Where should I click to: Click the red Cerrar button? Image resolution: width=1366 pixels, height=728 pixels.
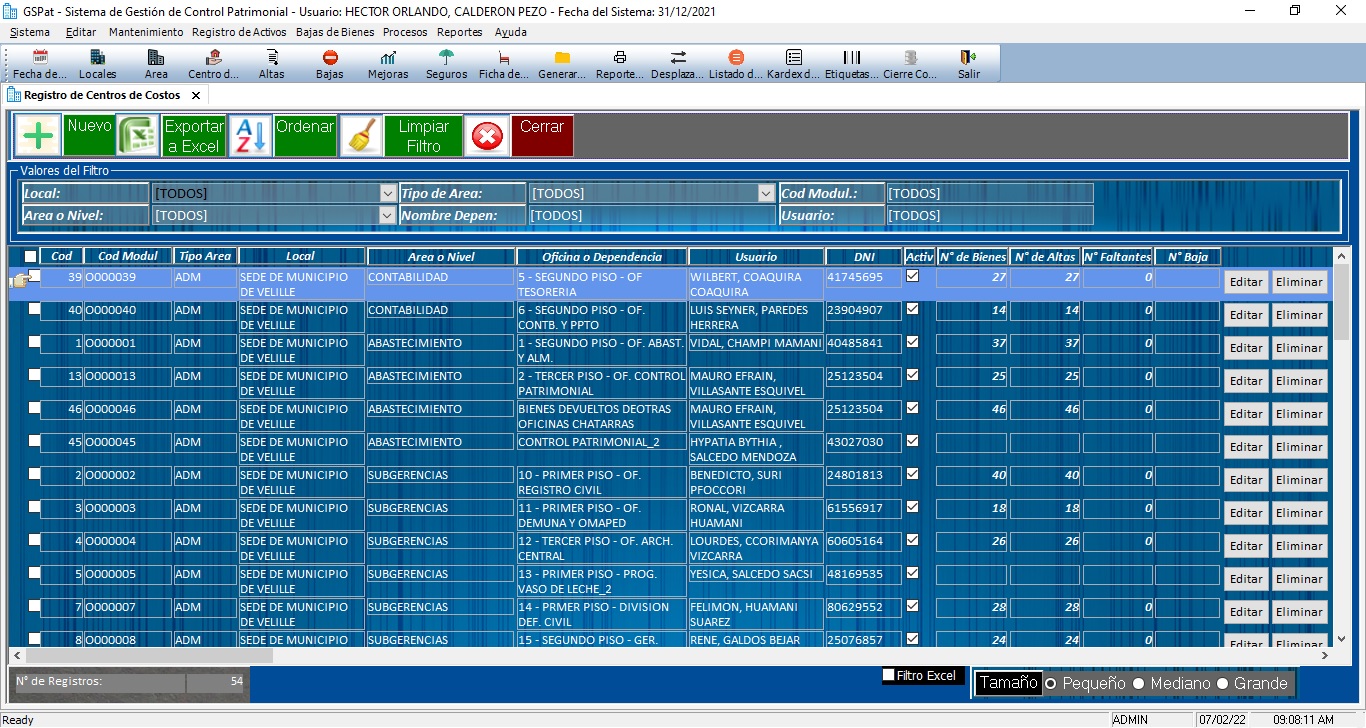(542, 136)
